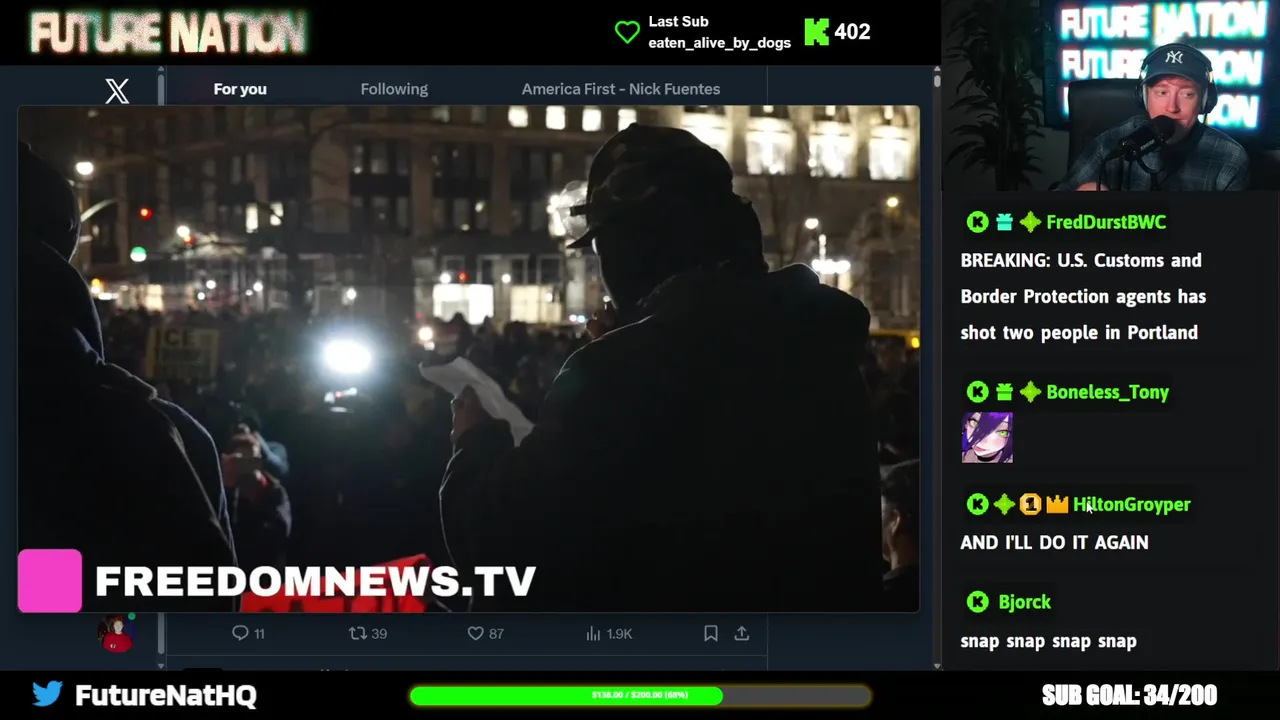1280x720 pixels.
Task: Click the Kick badge beside Bjorck
Action: [977, 602]
